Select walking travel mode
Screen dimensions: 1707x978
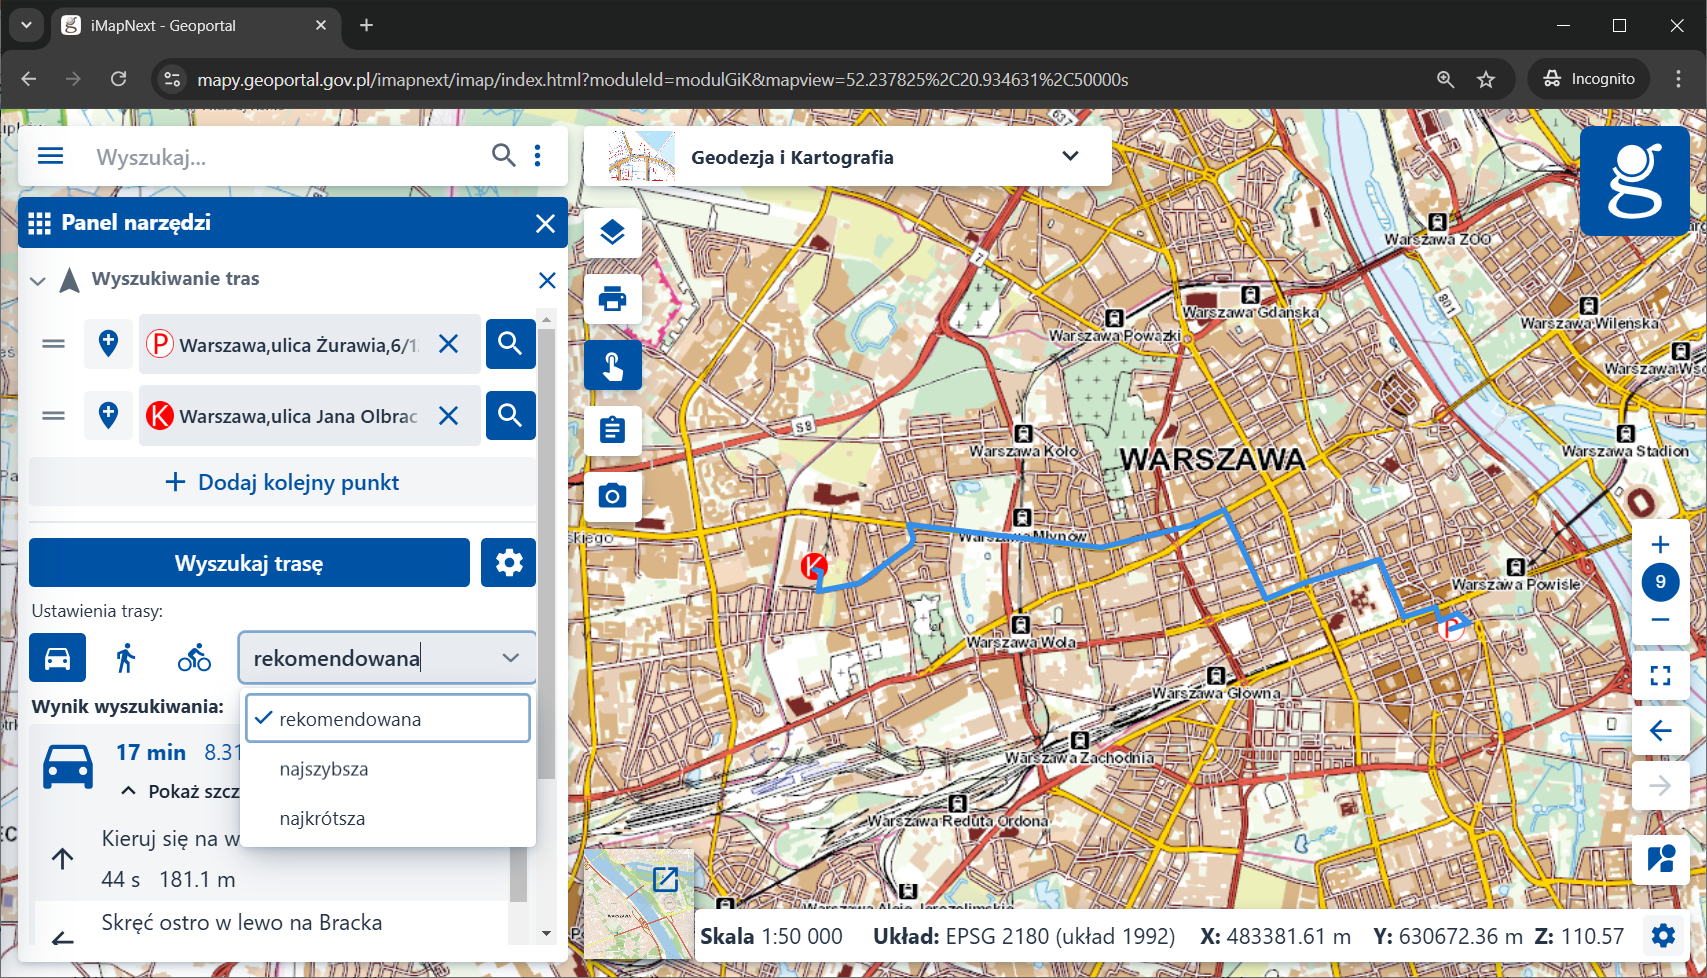[x=125, y=658]
